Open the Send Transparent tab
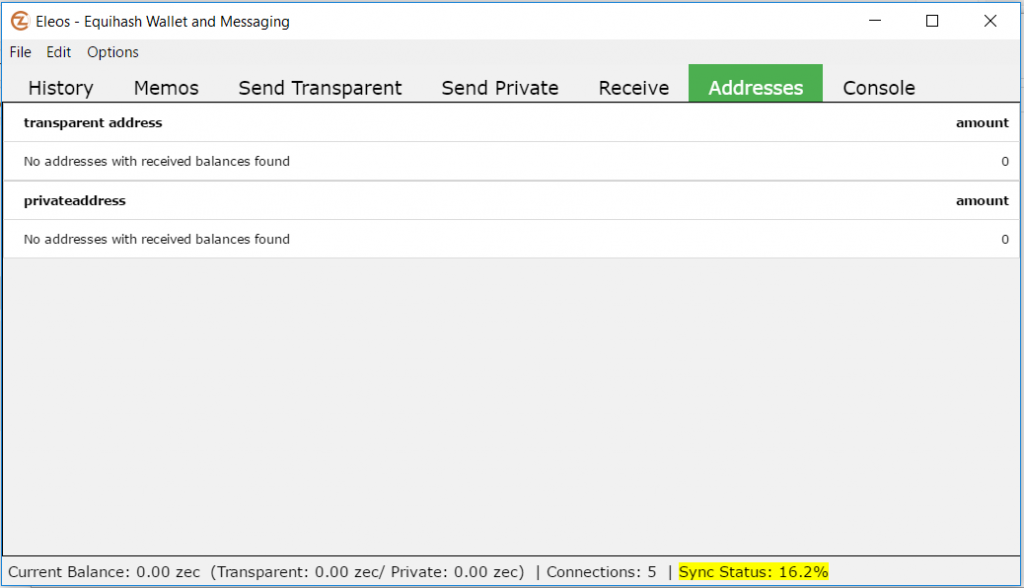Image resolution: width=1024 pixels, height=588 pixels. click(x=320, y=88)
